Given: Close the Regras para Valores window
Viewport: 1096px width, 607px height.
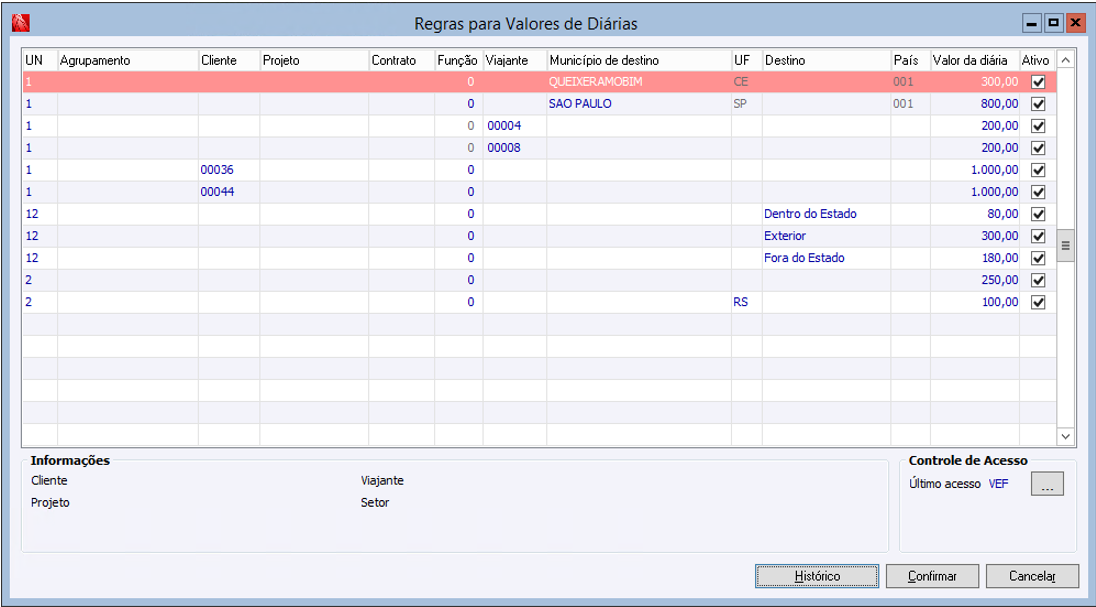Looking at the screenshot, I should (x=1074, y=24).
